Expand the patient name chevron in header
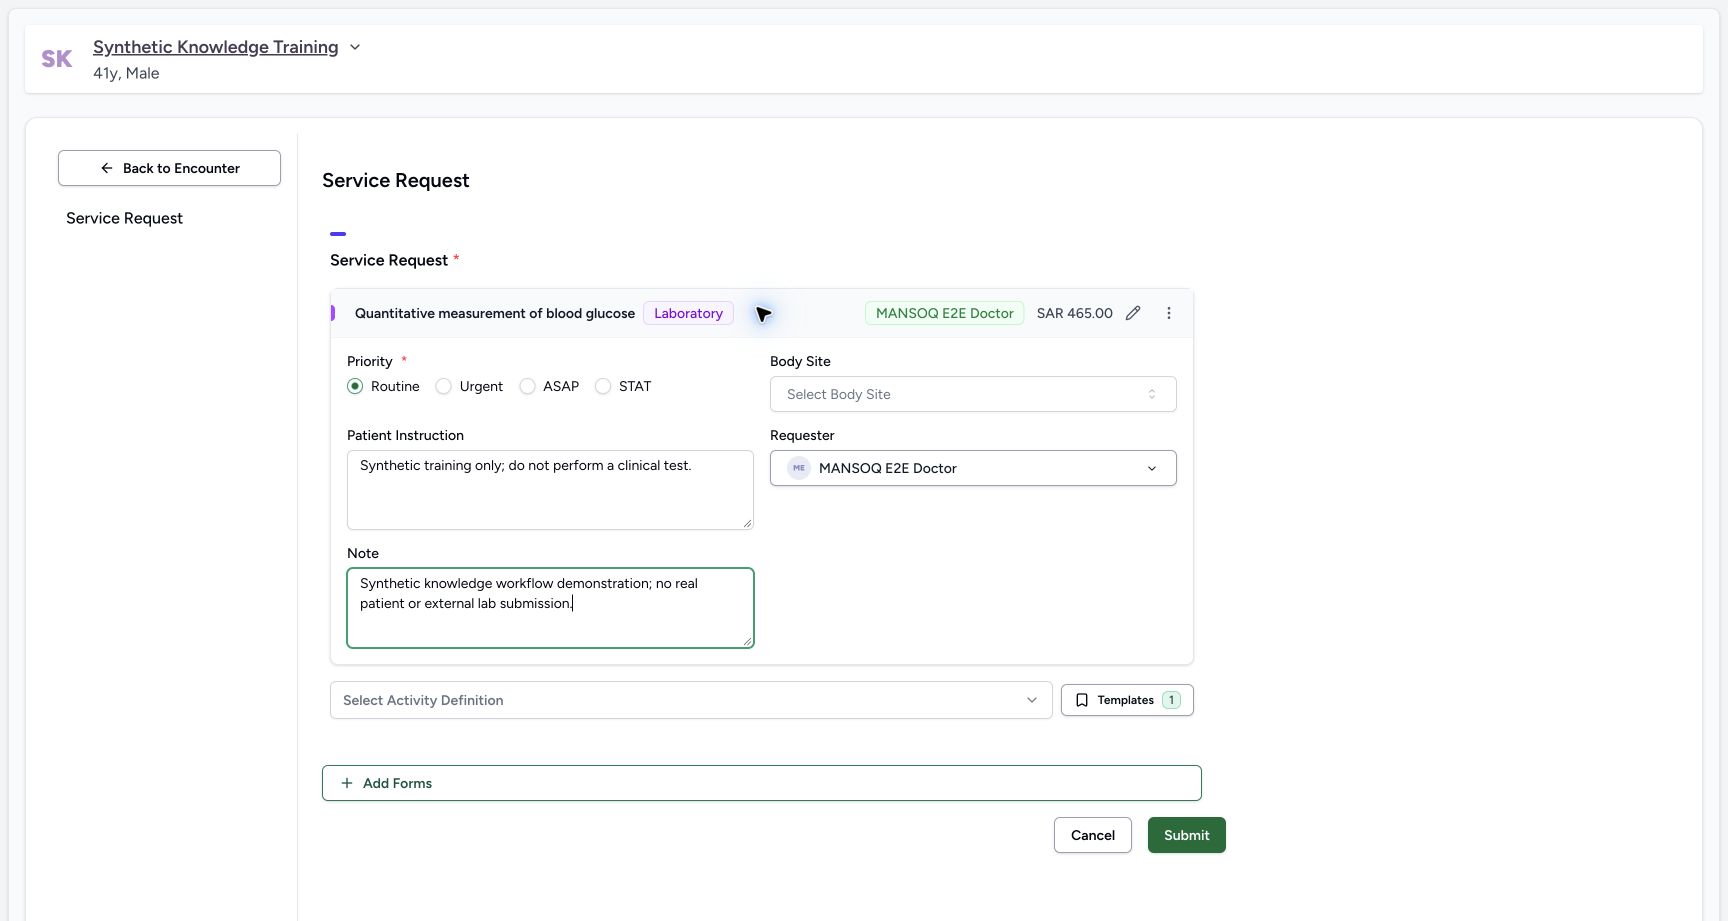The image size is (1728, 921). 355,47
